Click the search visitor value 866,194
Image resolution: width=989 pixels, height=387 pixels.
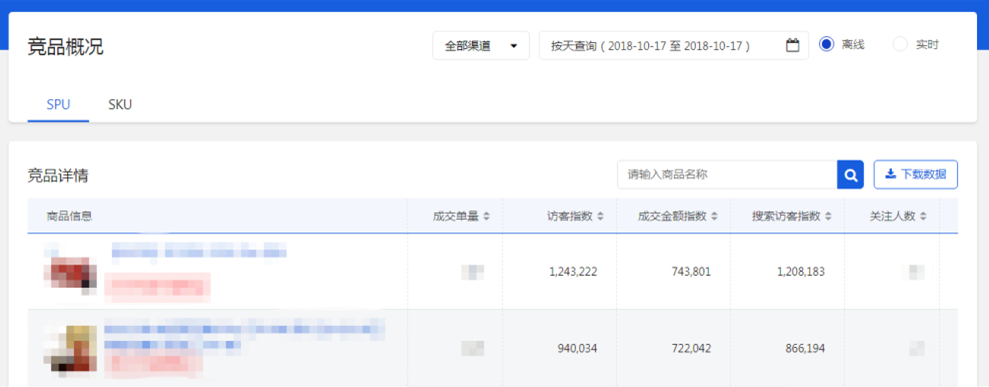coord(805,348)
